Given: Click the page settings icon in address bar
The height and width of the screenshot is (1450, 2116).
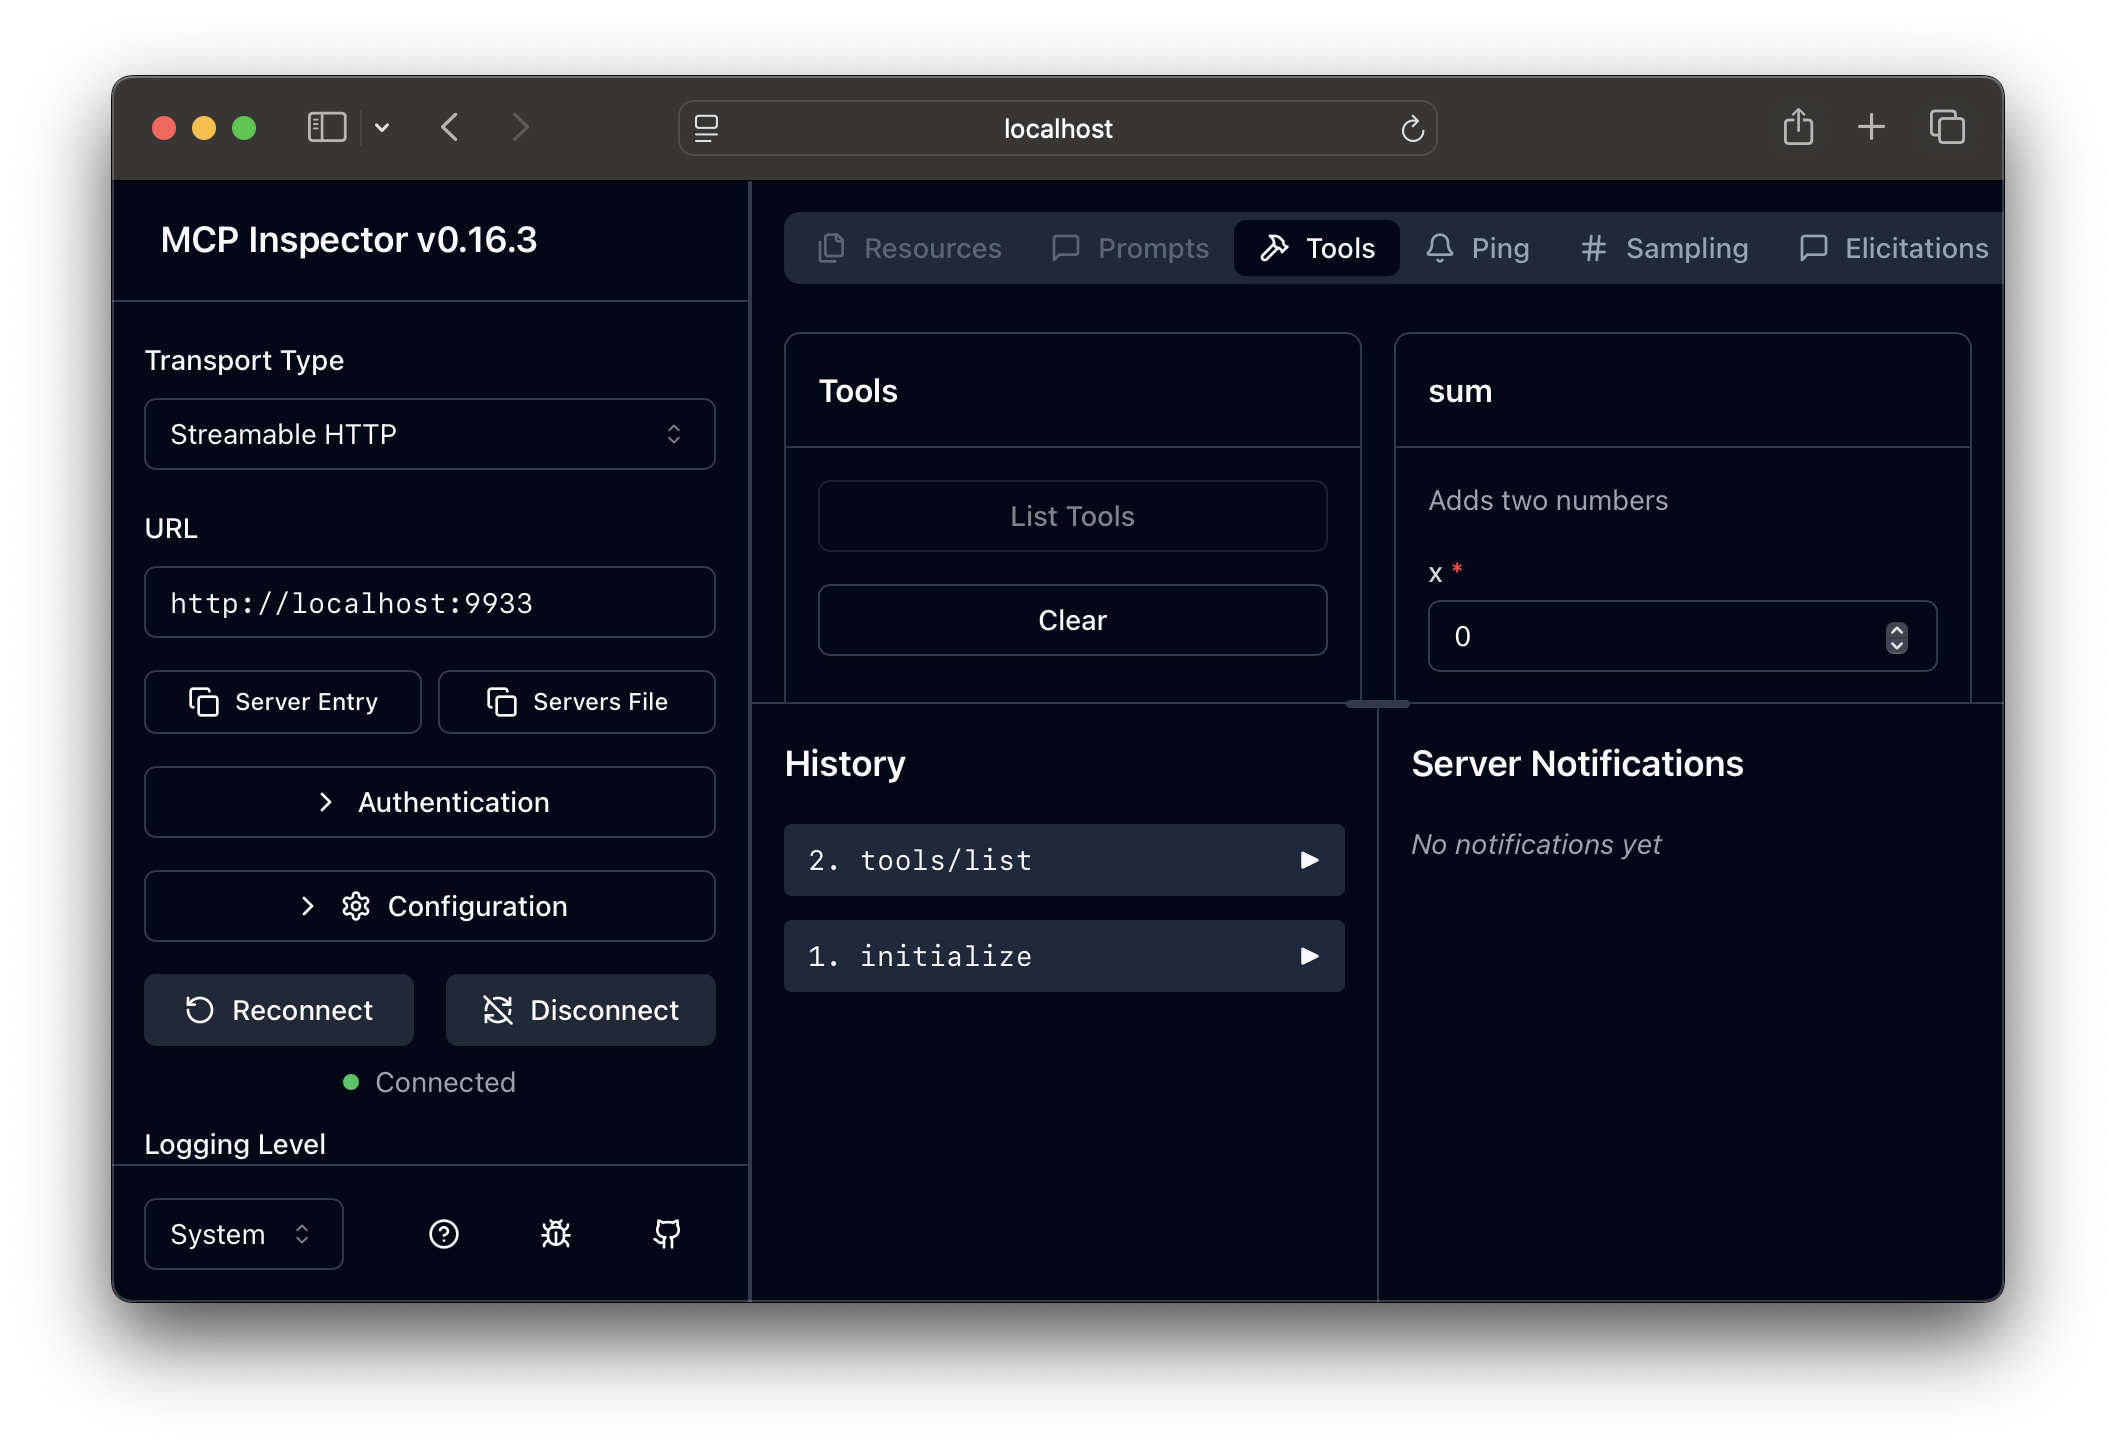Looking at the screenshot, I should (x=706, y=128).
